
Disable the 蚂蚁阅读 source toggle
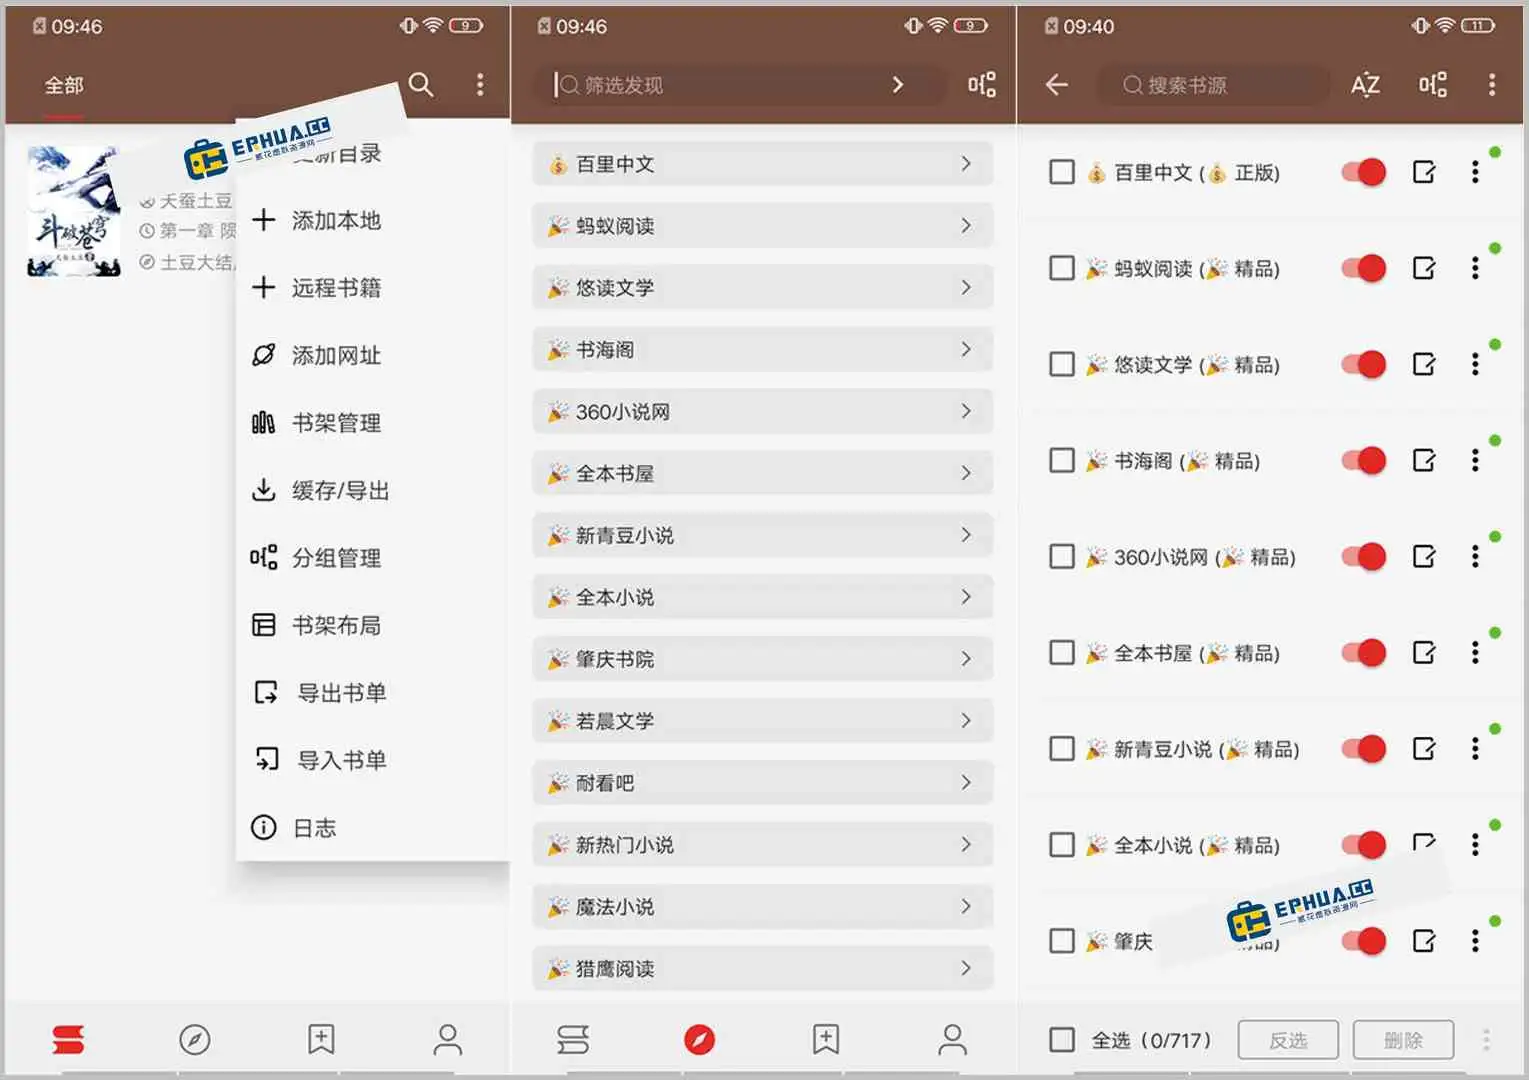[x=1364, y=268]
